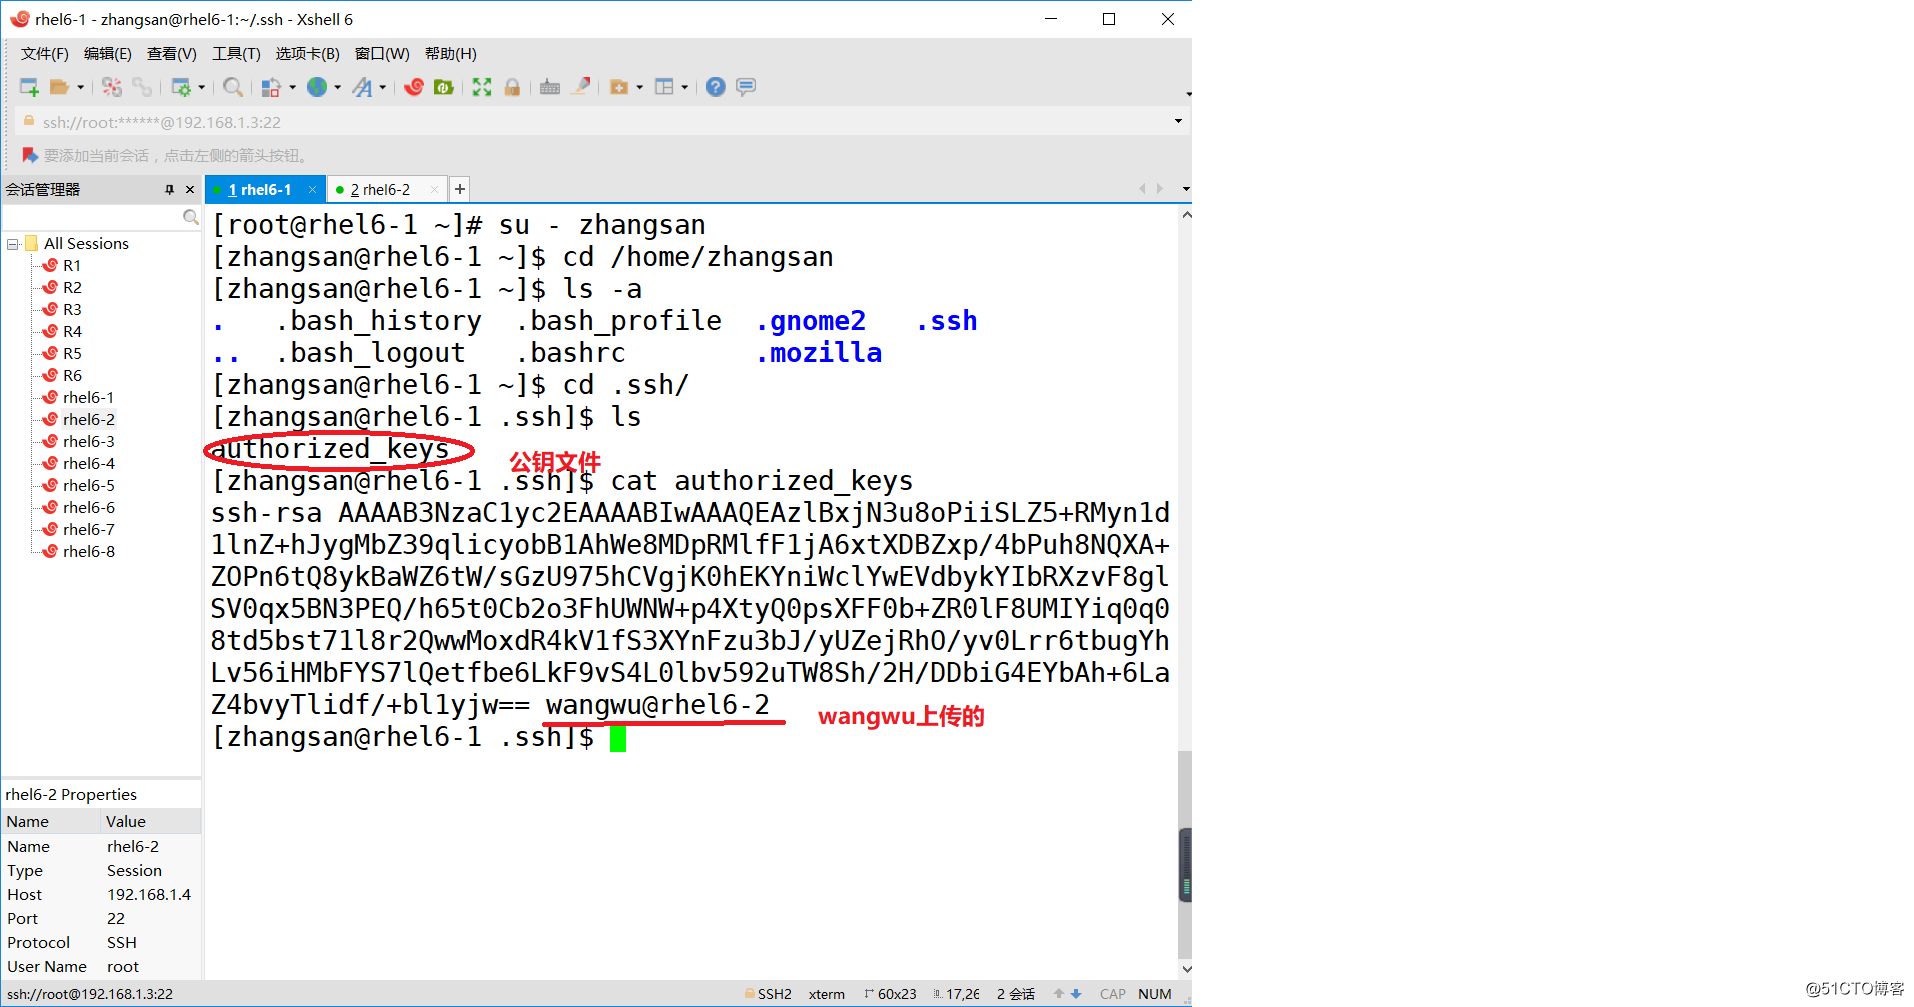Open the 选项卡(B) menu
The width and height of the screenshot is (1914, 1007).
point(307,53)
